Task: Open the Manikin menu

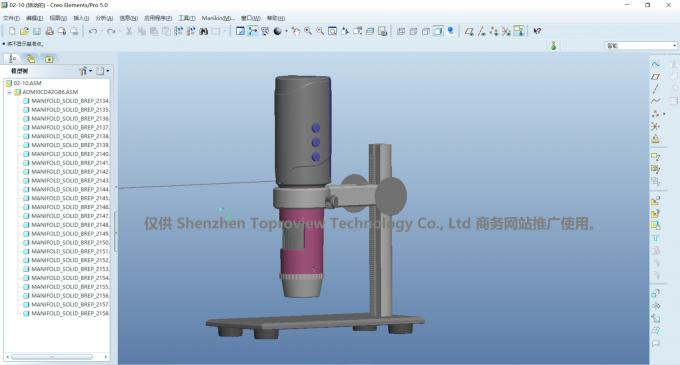Action: tap(218, 18)
